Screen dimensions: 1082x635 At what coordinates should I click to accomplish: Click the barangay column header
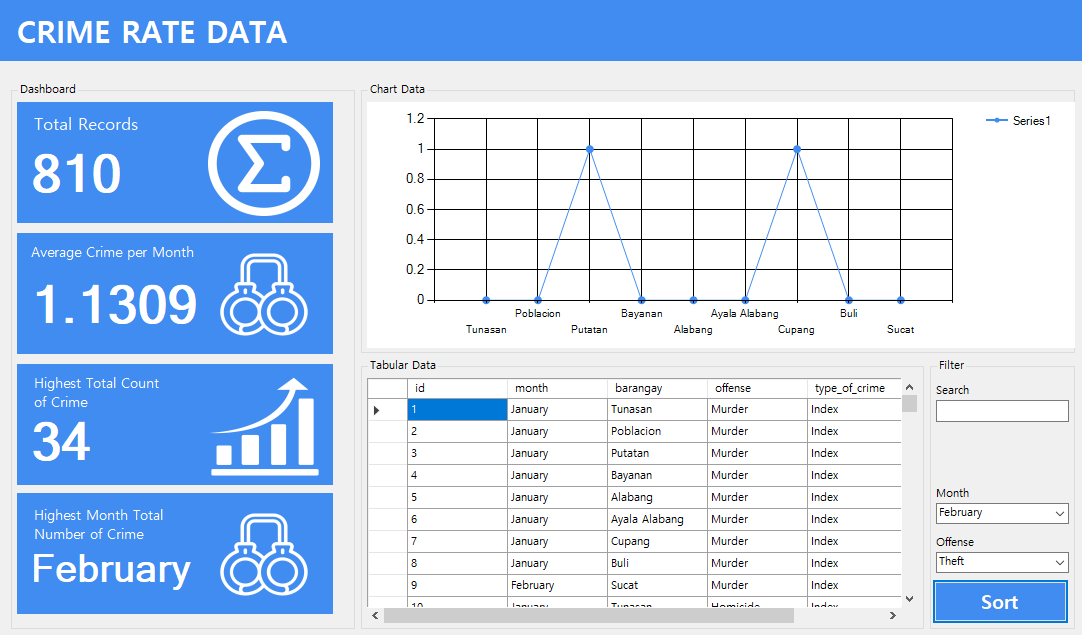click(x=657, y=388)
